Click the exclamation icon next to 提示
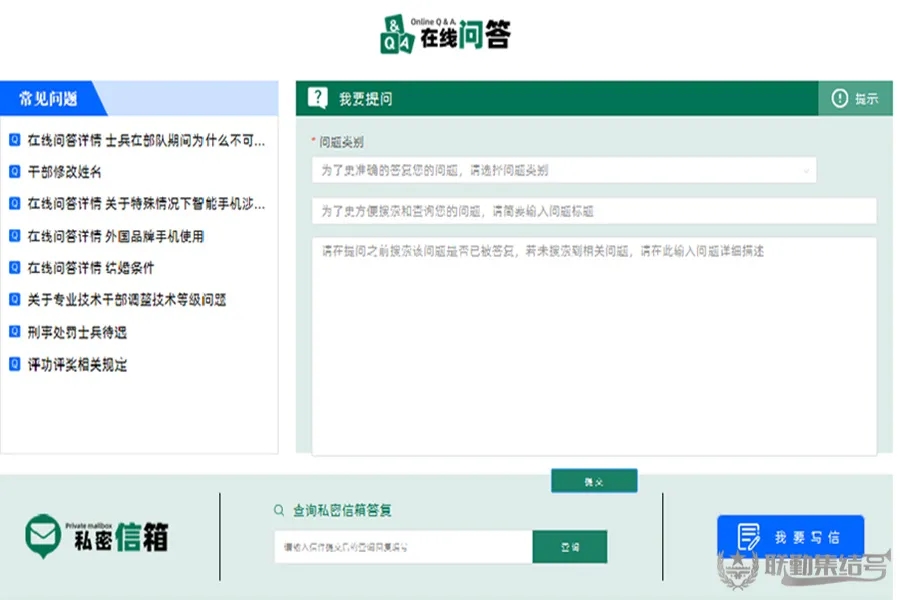 pos(839,98)
